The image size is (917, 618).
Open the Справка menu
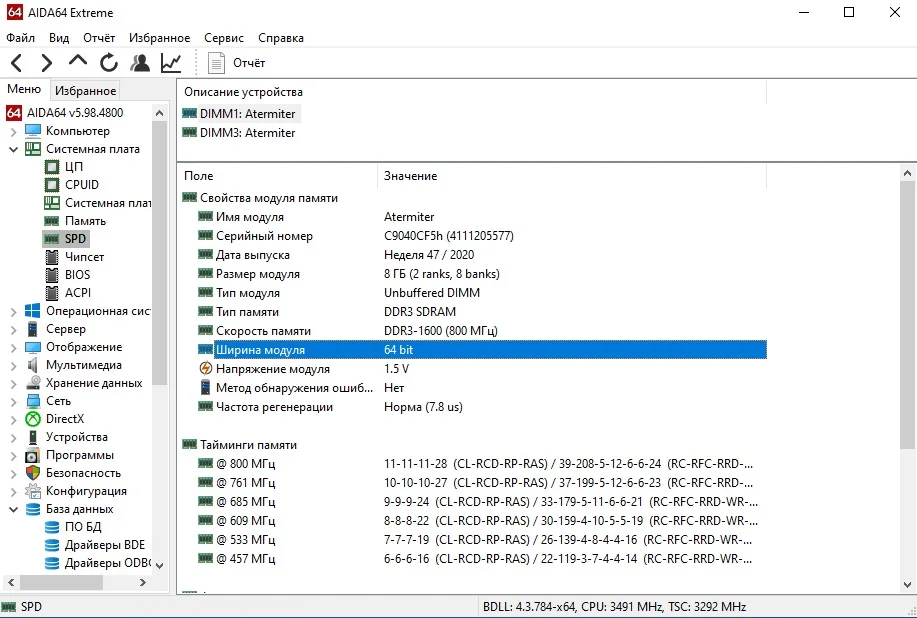coord(281,38)
